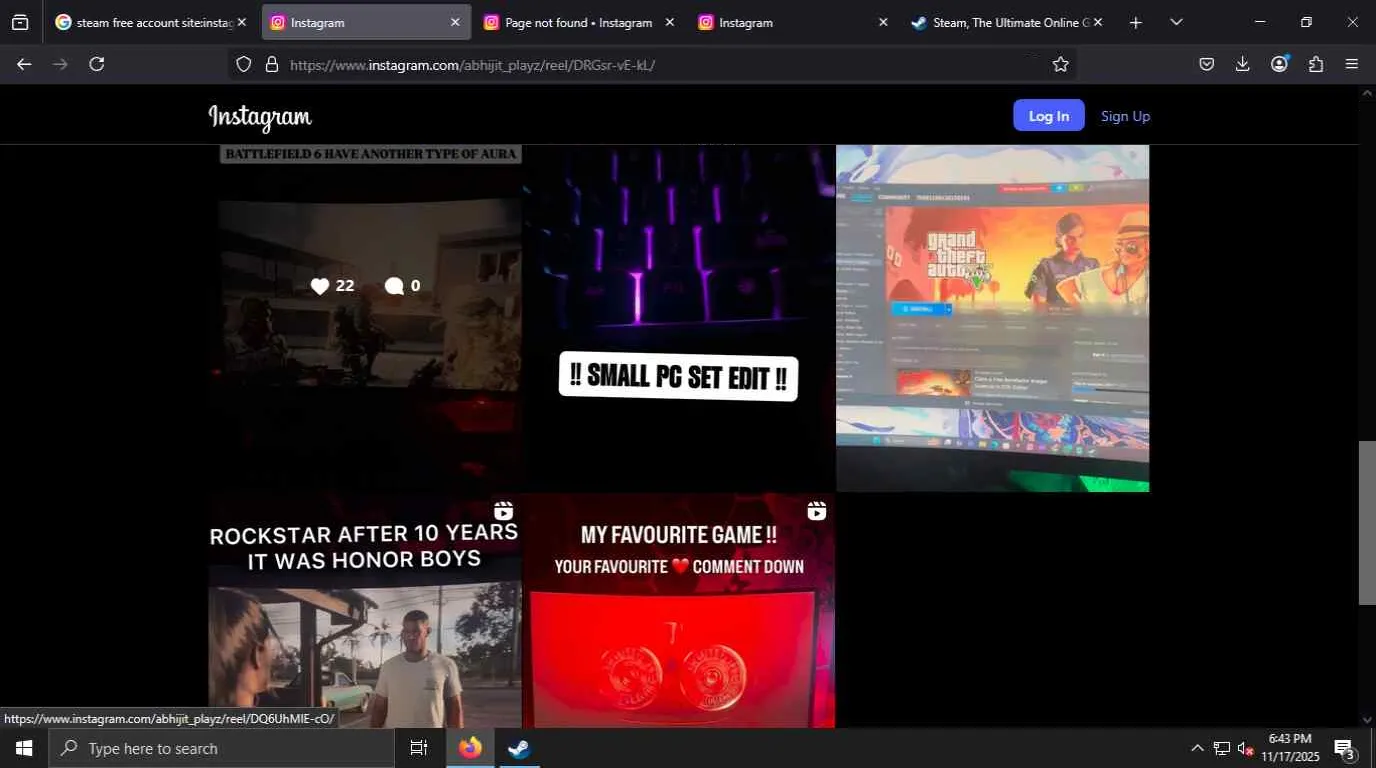Viewport: 1376px width, 768px height.
Task: Open the Firefox account menu
Action: click(x=1279, y=64)
